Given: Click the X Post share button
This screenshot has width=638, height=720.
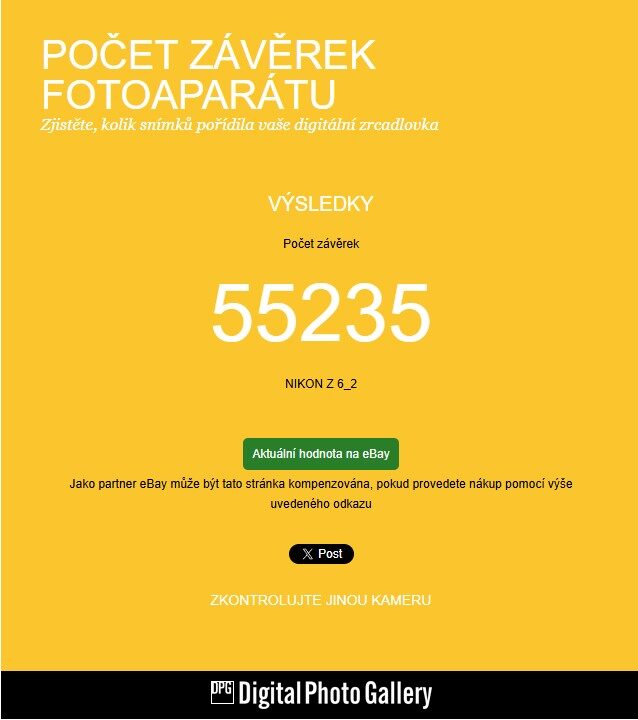Looking at the screenshot, I should [321, 554].
